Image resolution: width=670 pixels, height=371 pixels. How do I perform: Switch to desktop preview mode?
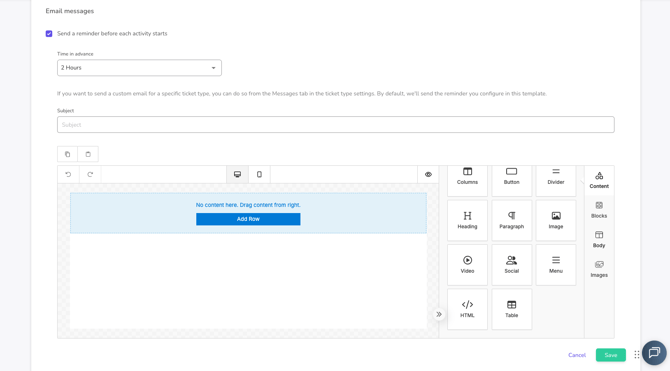pyautogui.click(x=237, y=174)
